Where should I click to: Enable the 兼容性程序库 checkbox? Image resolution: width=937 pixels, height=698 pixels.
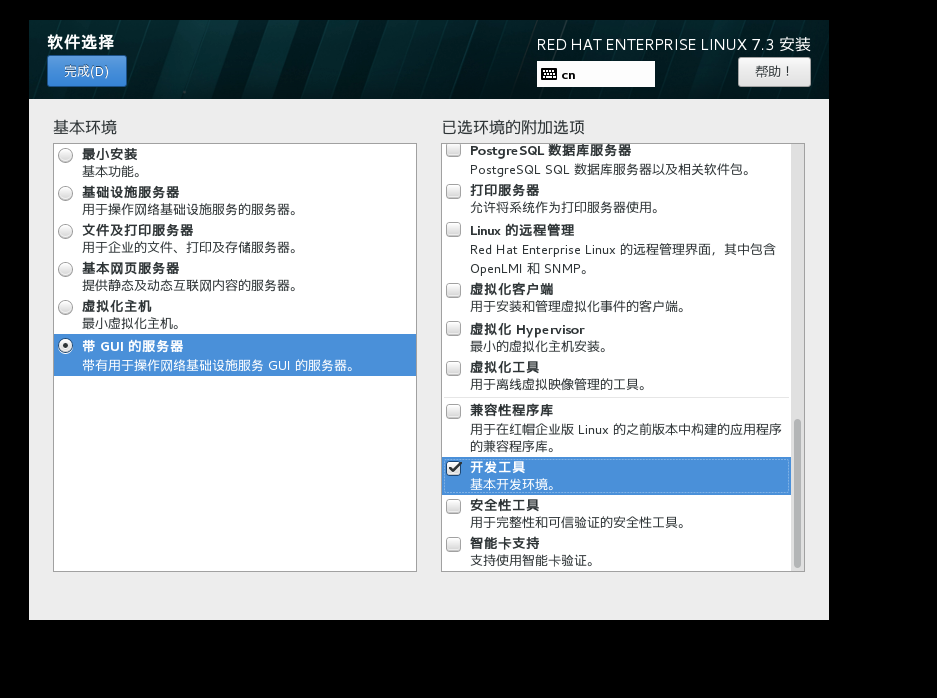454,411
